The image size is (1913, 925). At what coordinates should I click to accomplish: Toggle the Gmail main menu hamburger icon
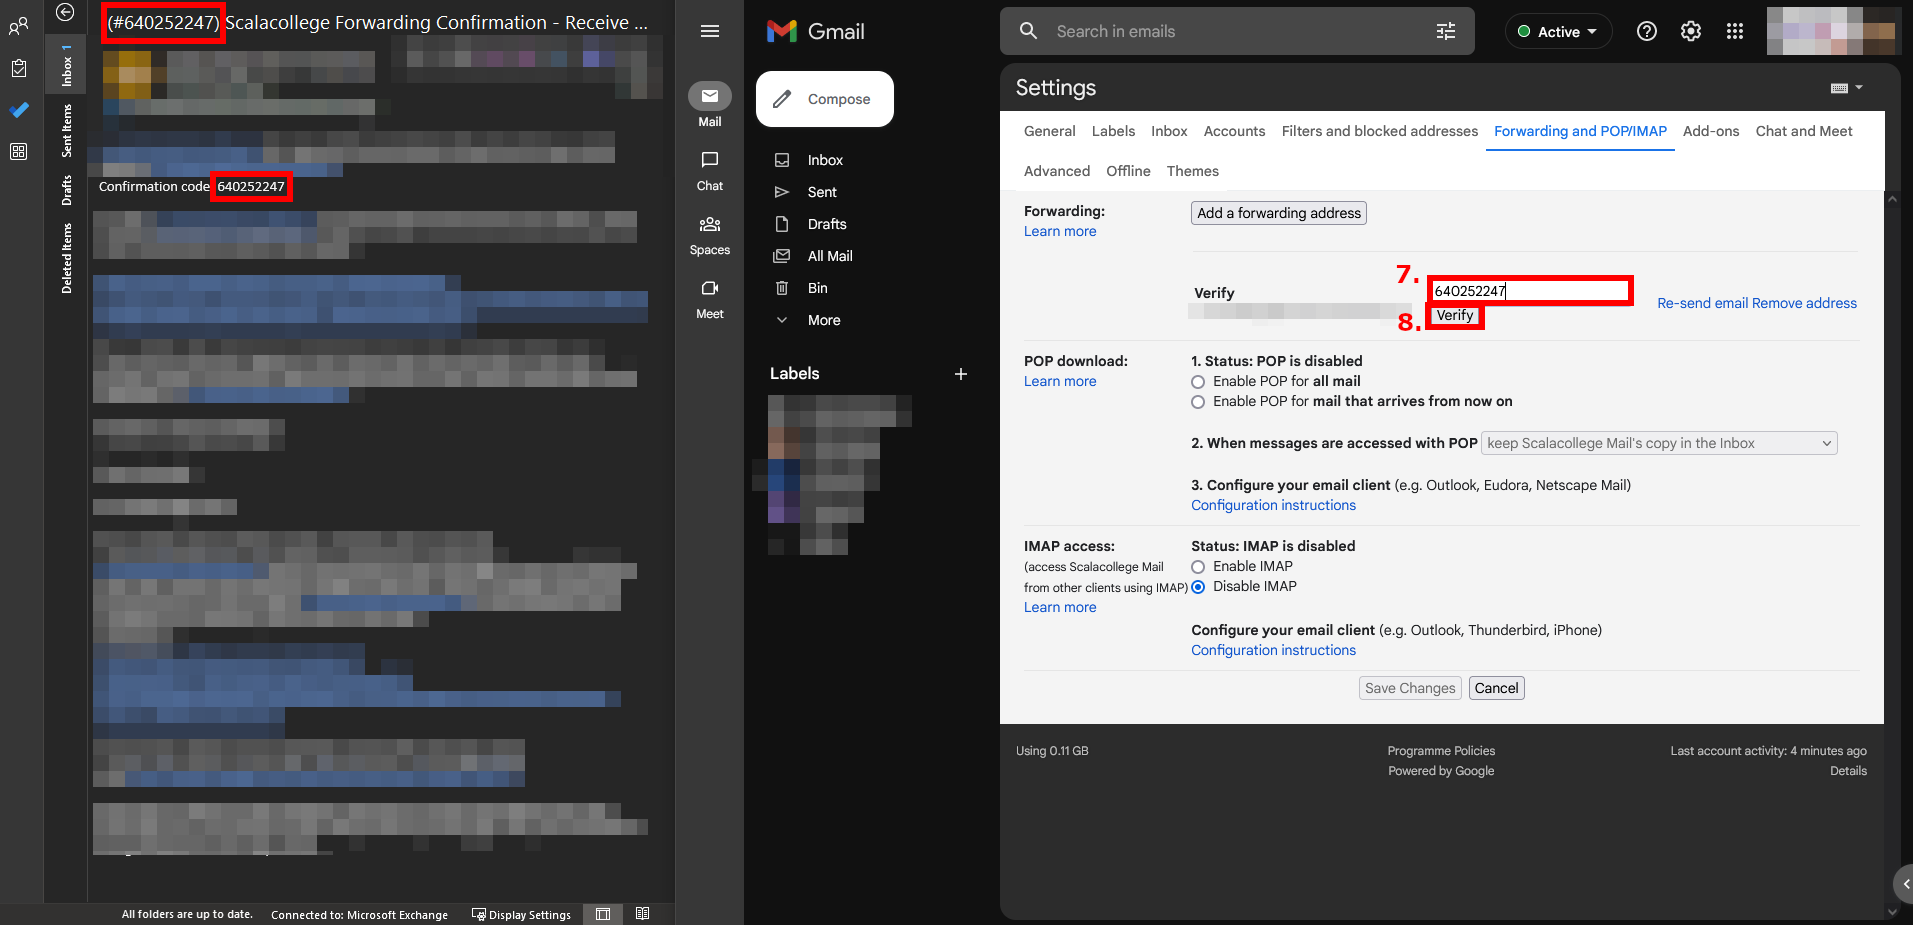pyautogui.click(x=710, y=31)
